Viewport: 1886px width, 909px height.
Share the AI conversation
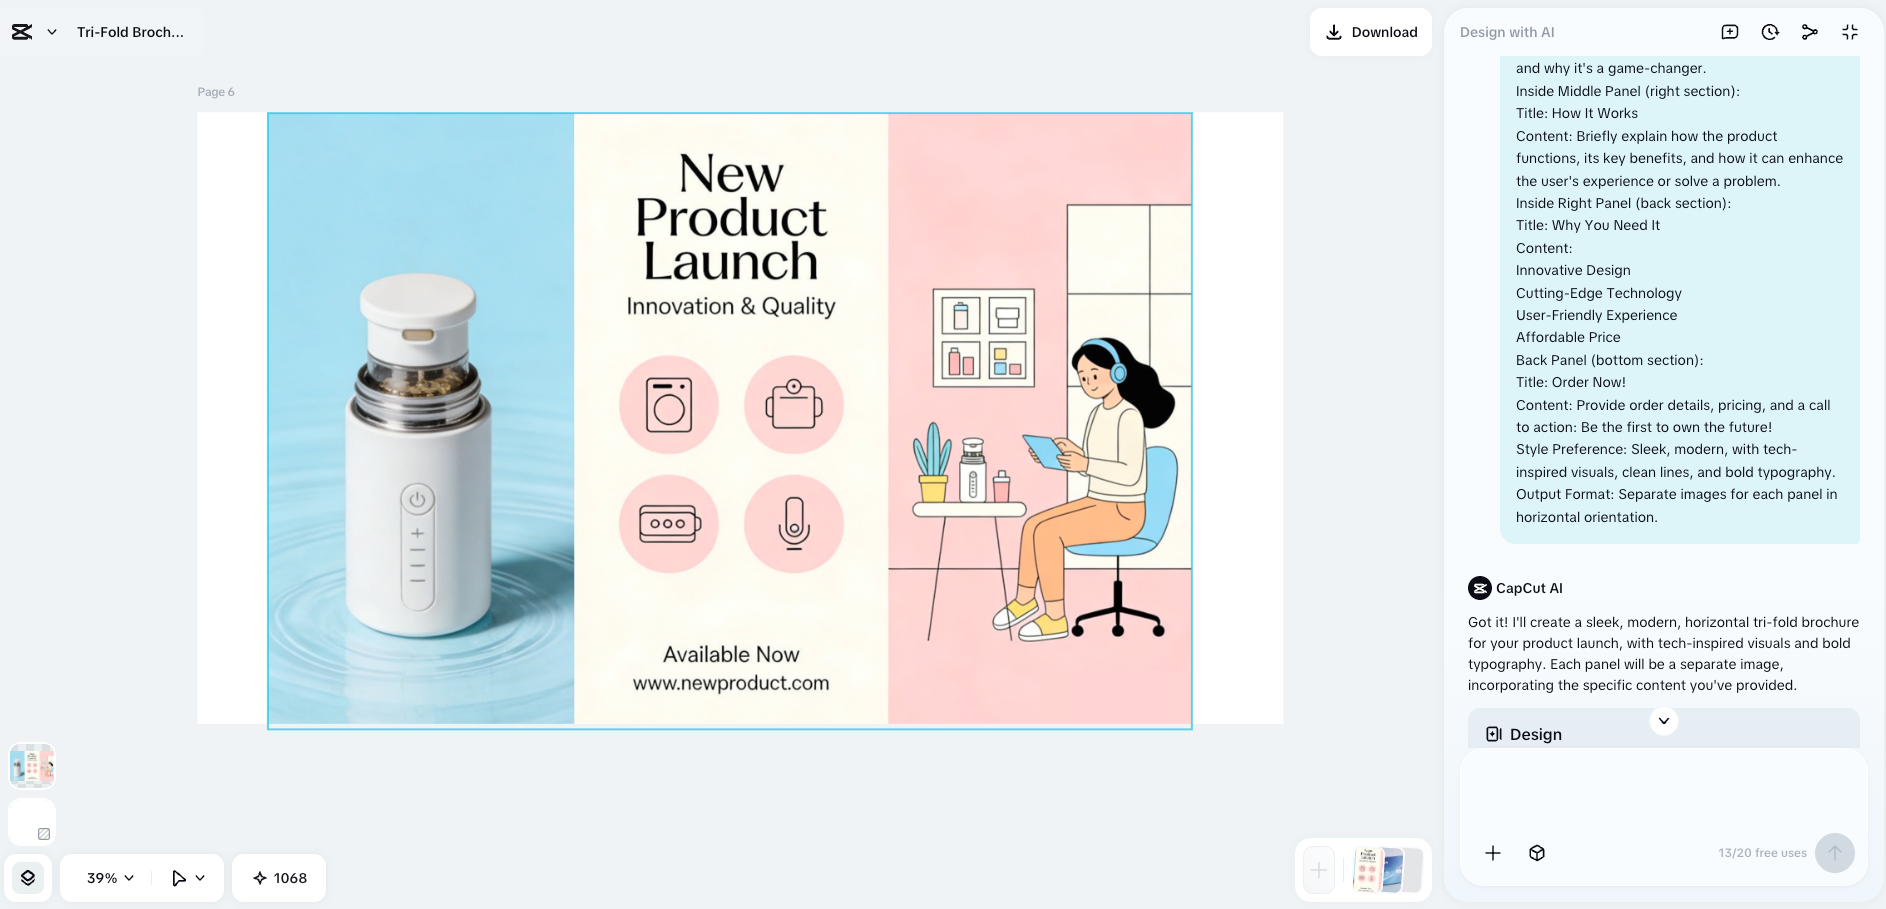click(x=1810, y=31)
